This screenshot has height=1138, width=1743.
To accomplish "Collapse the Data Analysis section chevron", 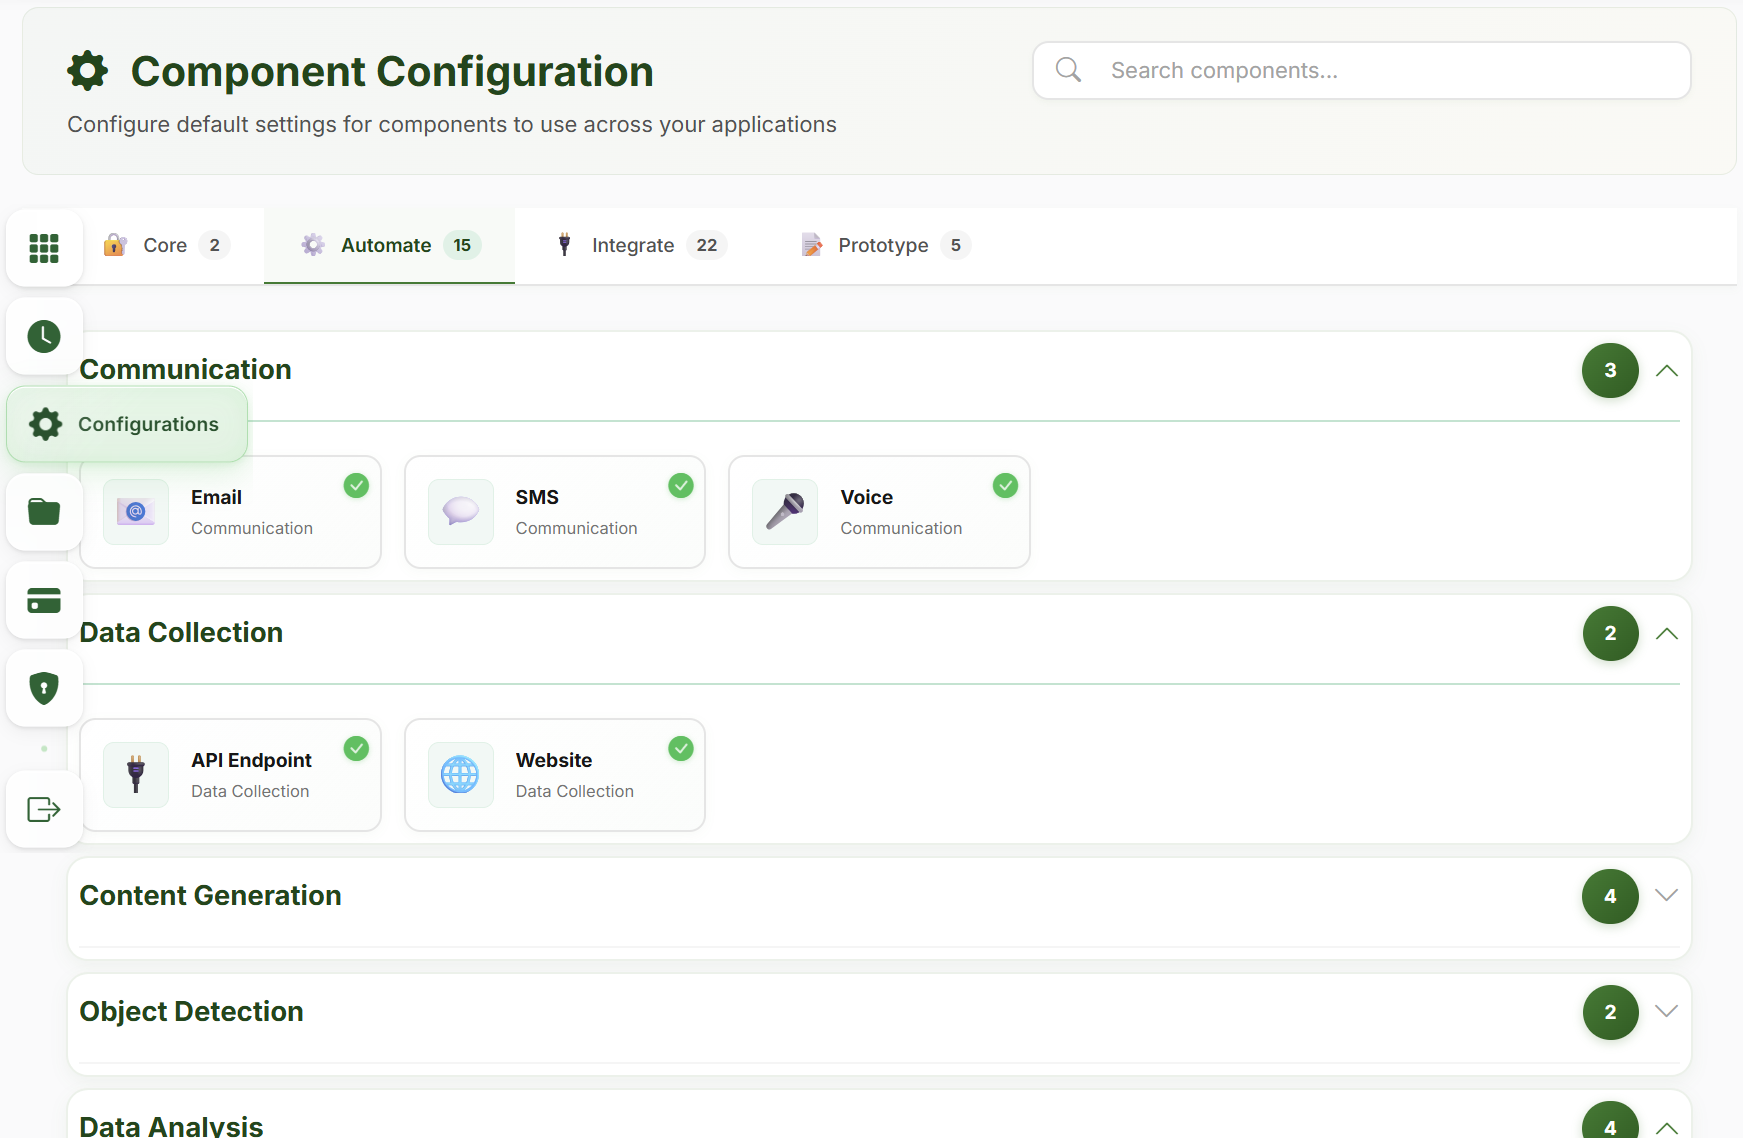I will click(x=1666, y=1128).
